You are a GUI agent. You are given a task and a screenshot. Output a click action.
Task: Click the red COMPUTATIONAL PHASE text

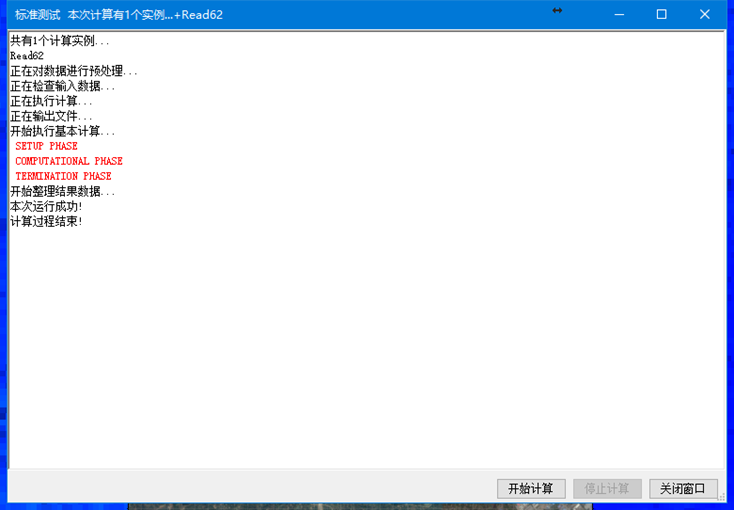coord(69,161)
